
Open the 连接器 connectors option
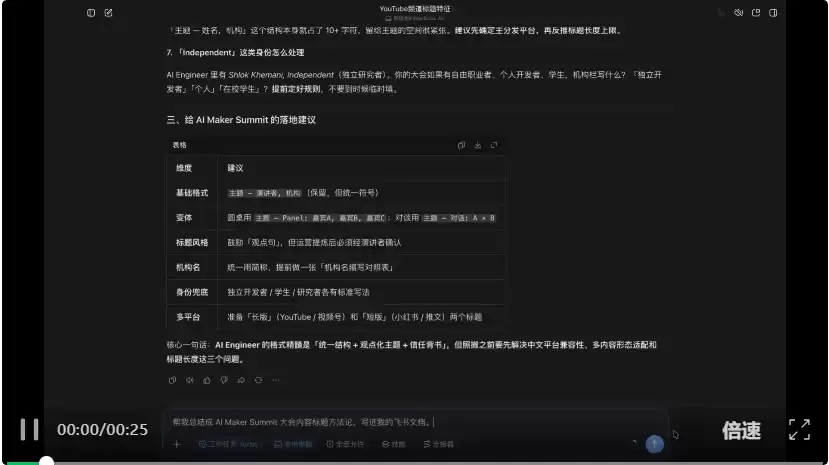point(438,444)
